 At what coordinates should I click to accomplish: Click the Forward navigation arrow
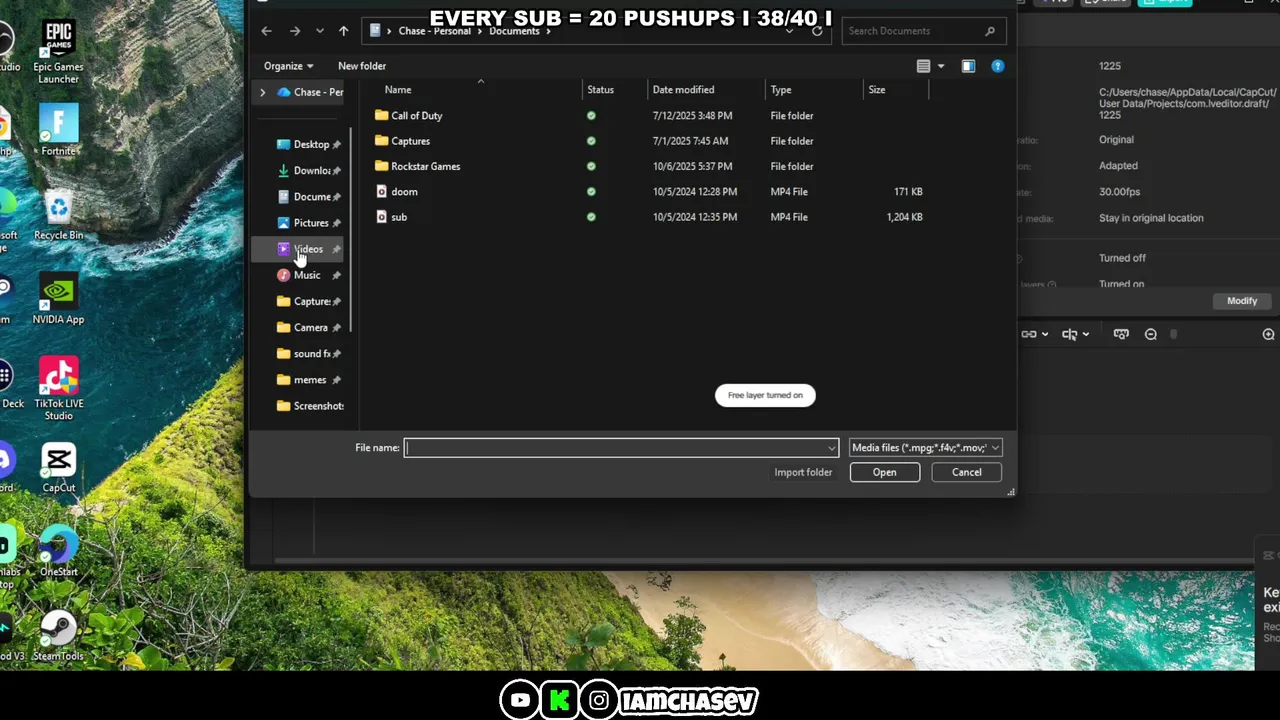tap(295, 31)
